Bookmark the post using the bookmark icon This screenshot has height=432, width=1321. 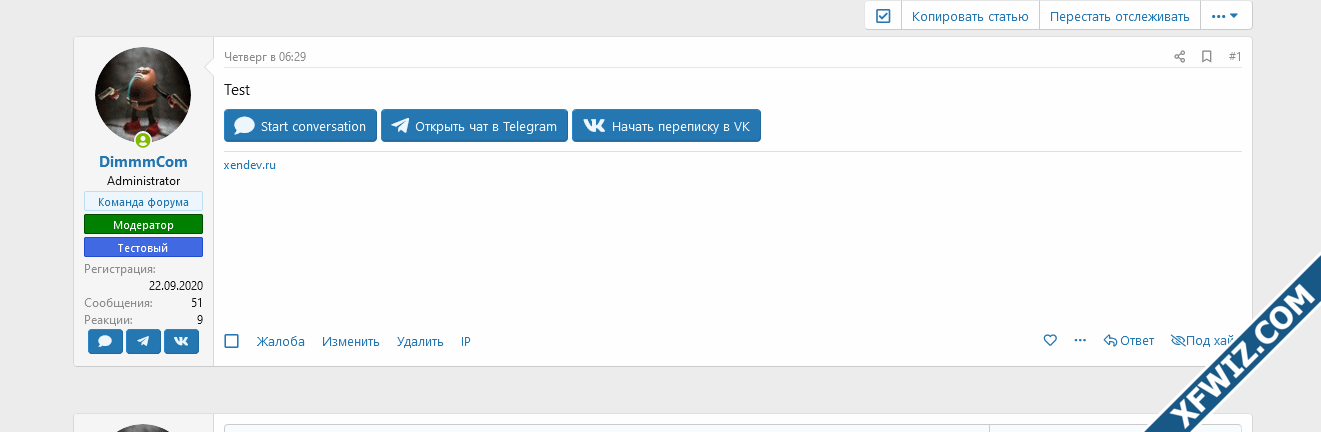1207,57
